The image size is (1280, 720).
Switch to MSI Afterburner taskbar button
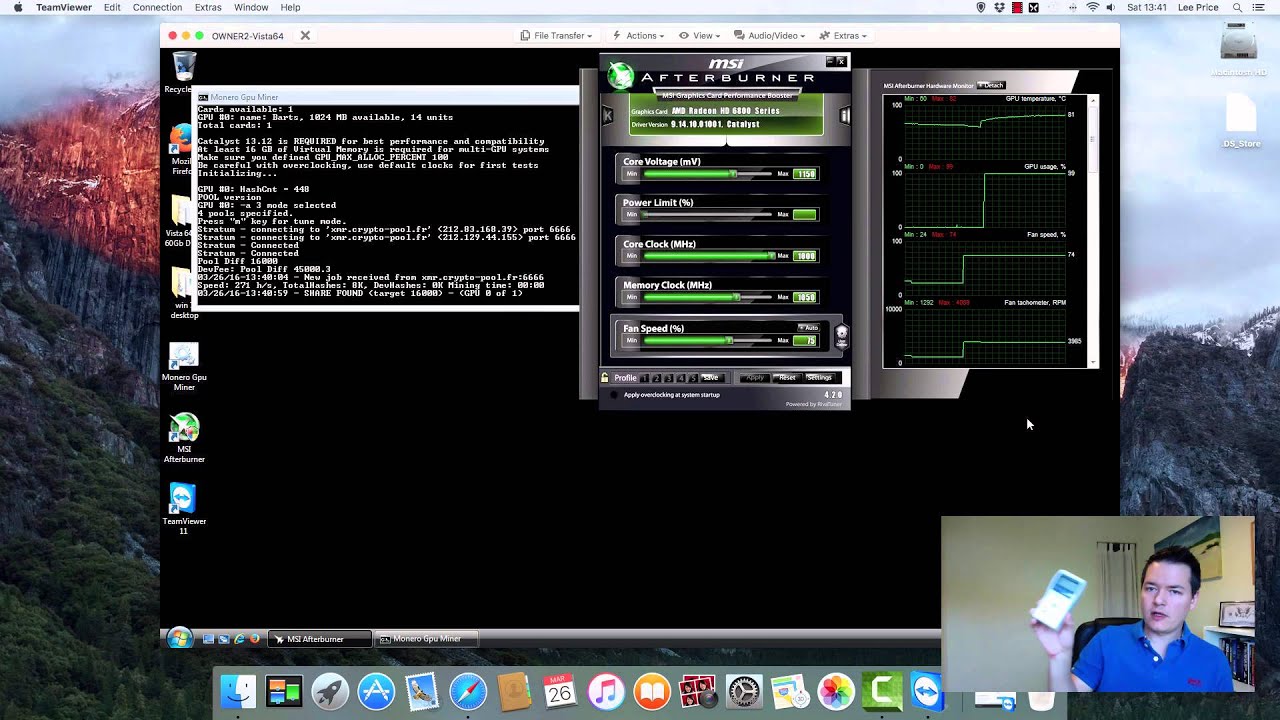click(x=320, y=639)
